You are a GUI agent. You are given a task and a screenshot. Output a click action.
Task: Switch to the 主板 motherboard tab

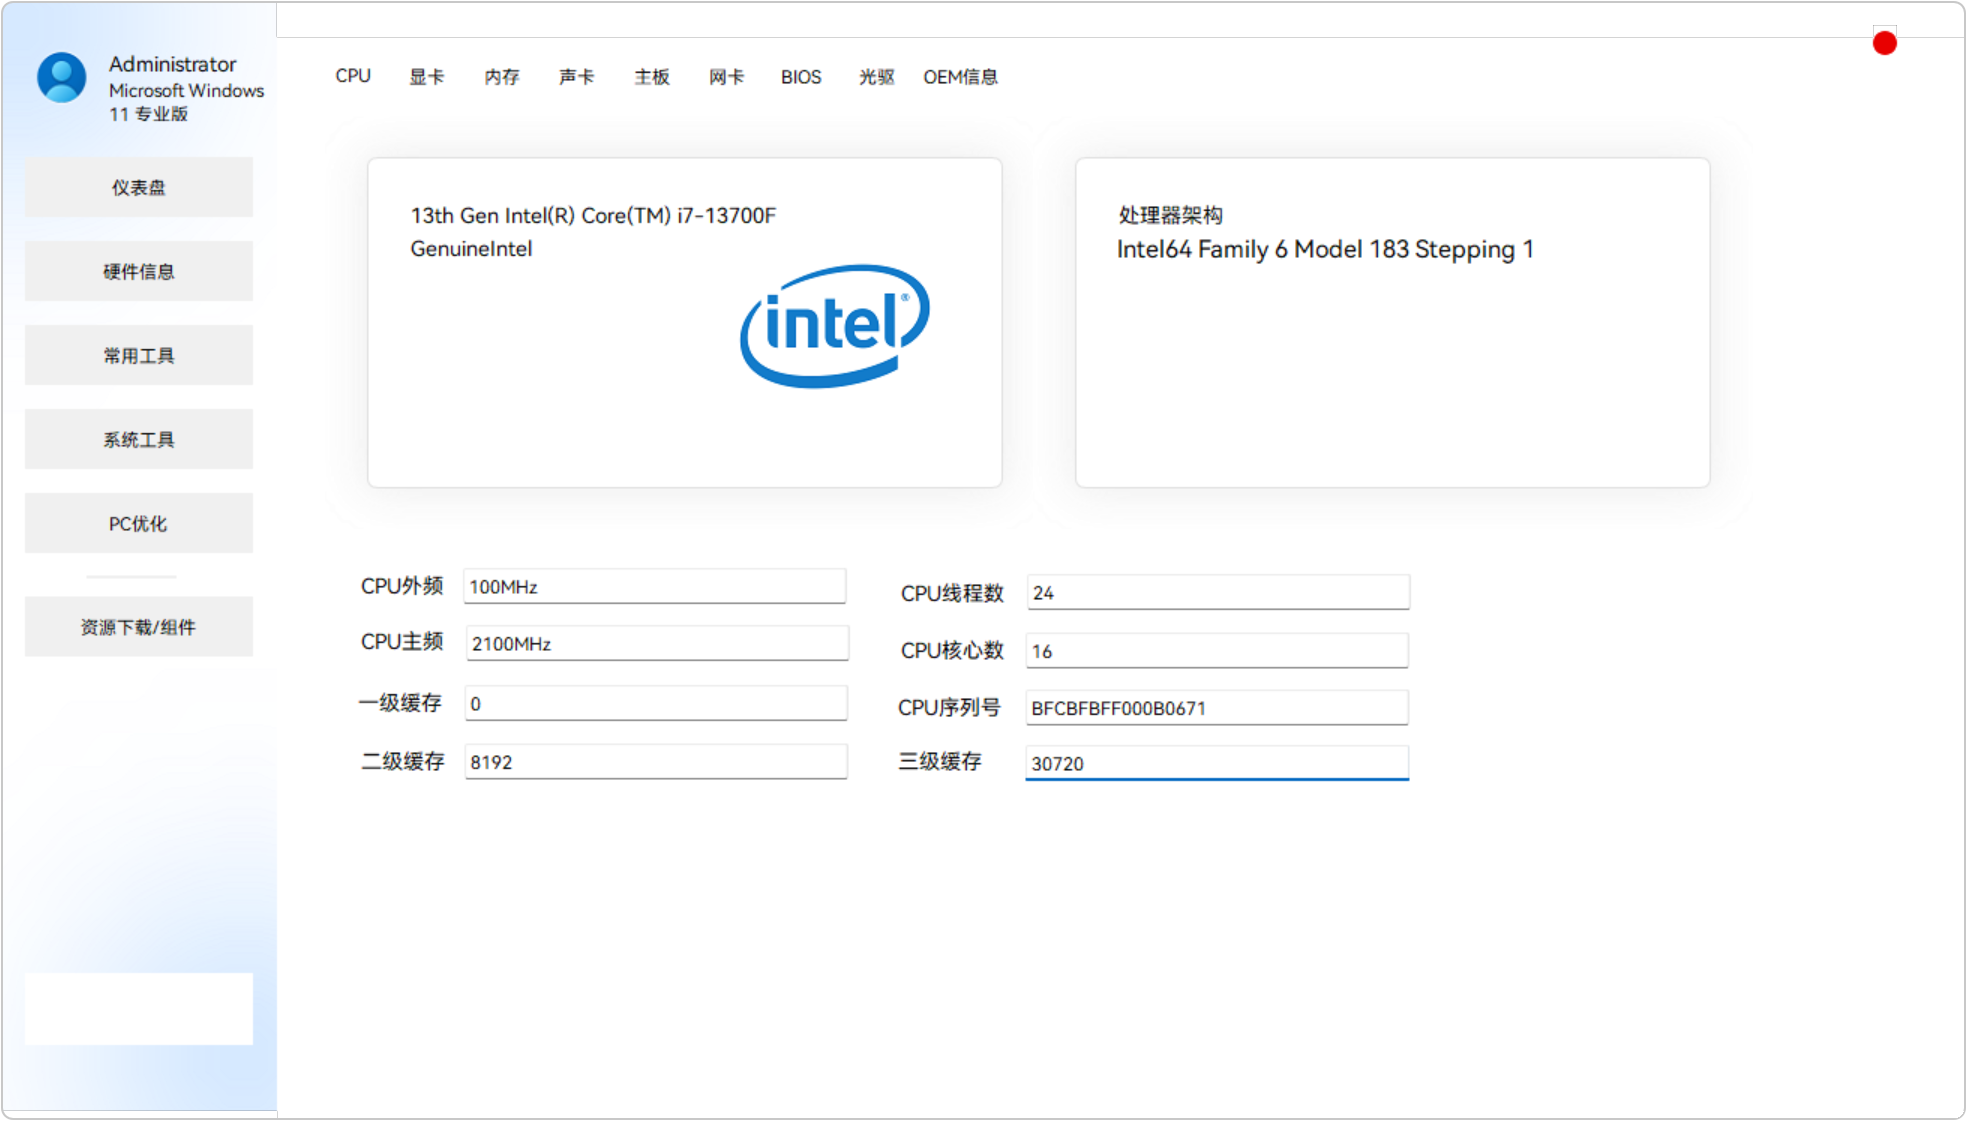click(651, 77)
